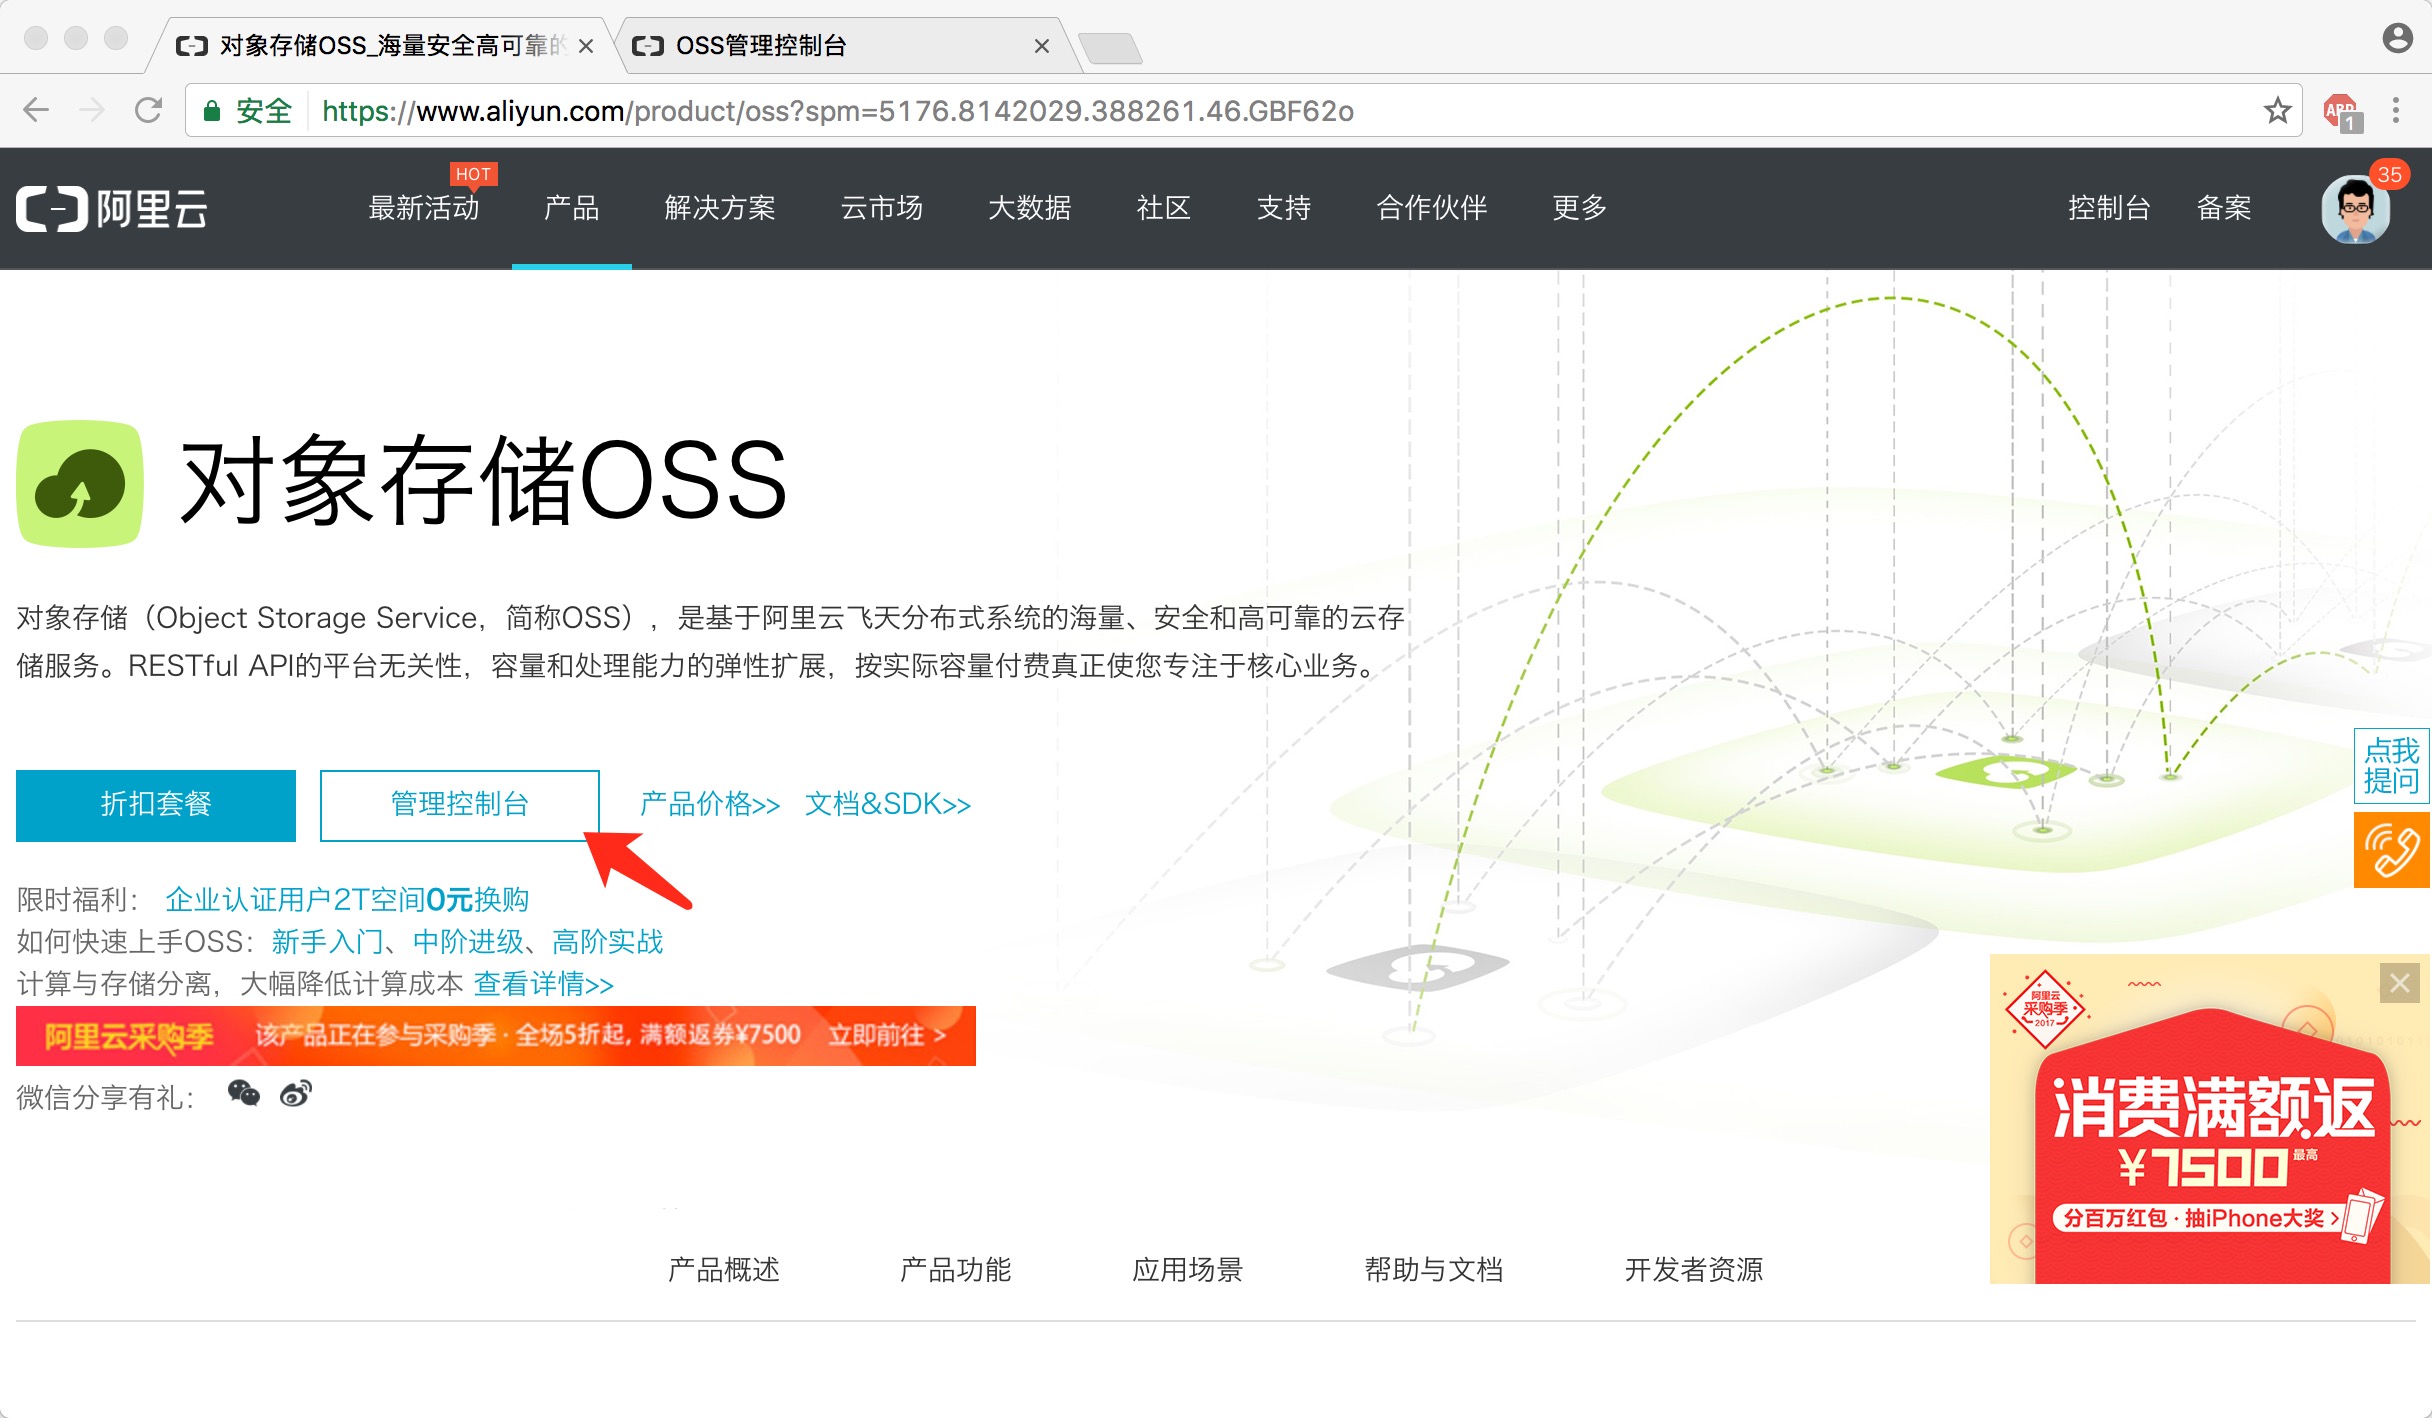
Task: Click the Chrome profile icon
Action: [2397, 39]
